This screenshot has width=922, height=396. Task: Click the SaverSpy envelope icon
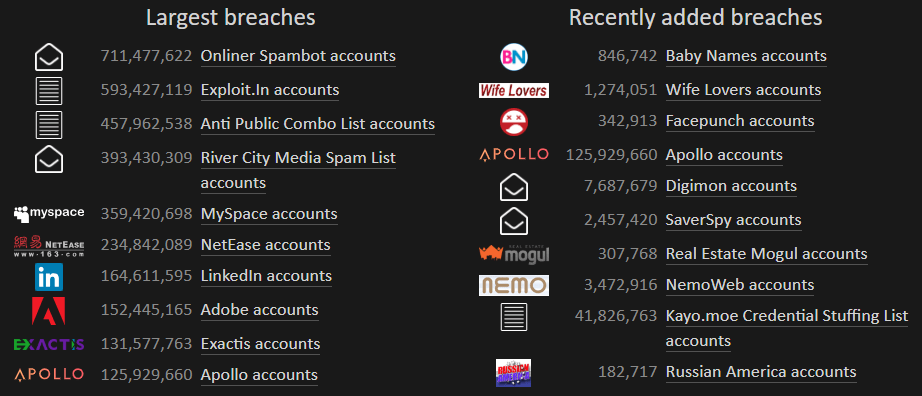(514, 221)
